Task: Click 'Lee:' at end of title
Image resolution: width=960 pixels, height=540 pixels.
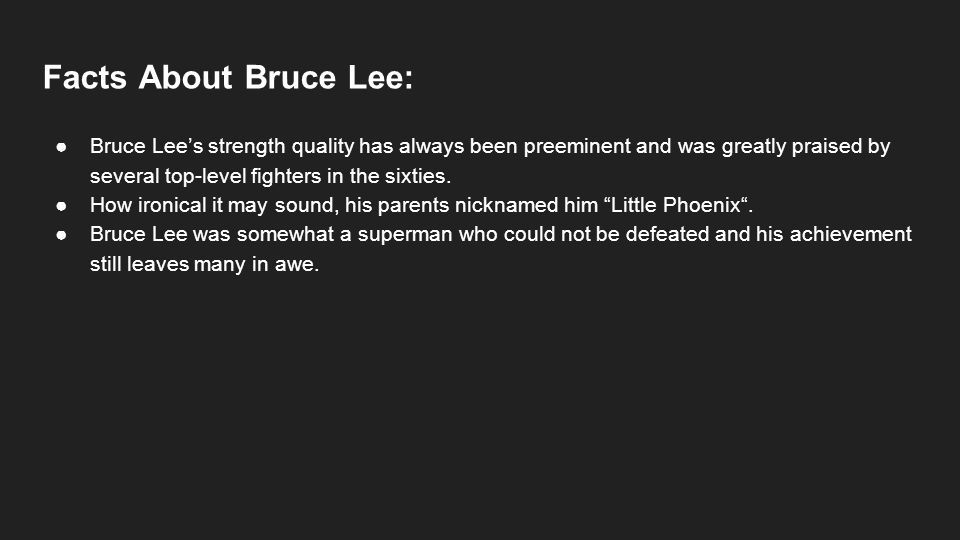Action: coord(380,78)
